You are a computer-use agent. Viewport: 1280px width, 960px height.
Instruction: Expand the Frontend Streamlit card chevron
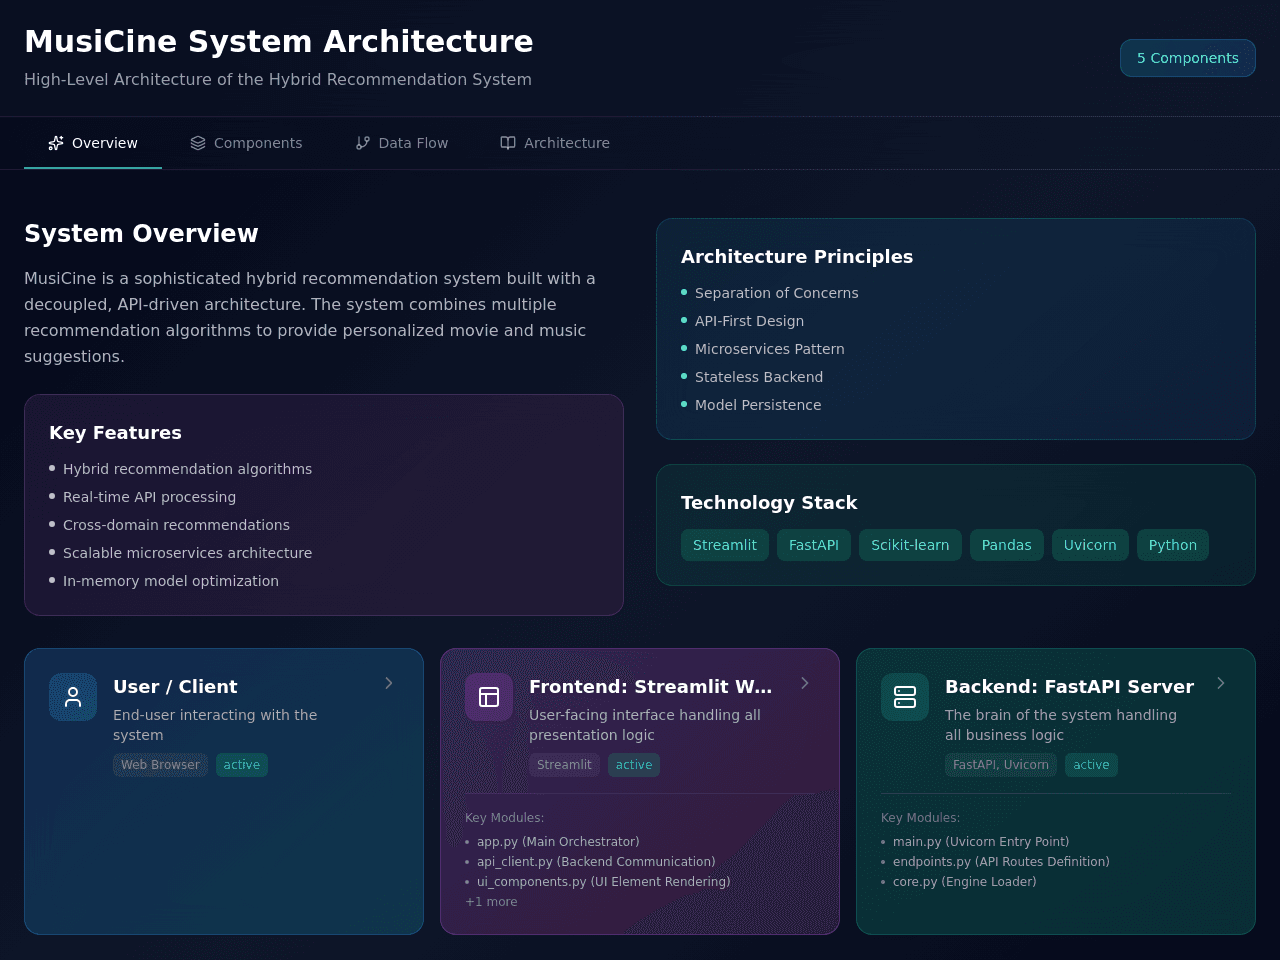coord(805,683)
